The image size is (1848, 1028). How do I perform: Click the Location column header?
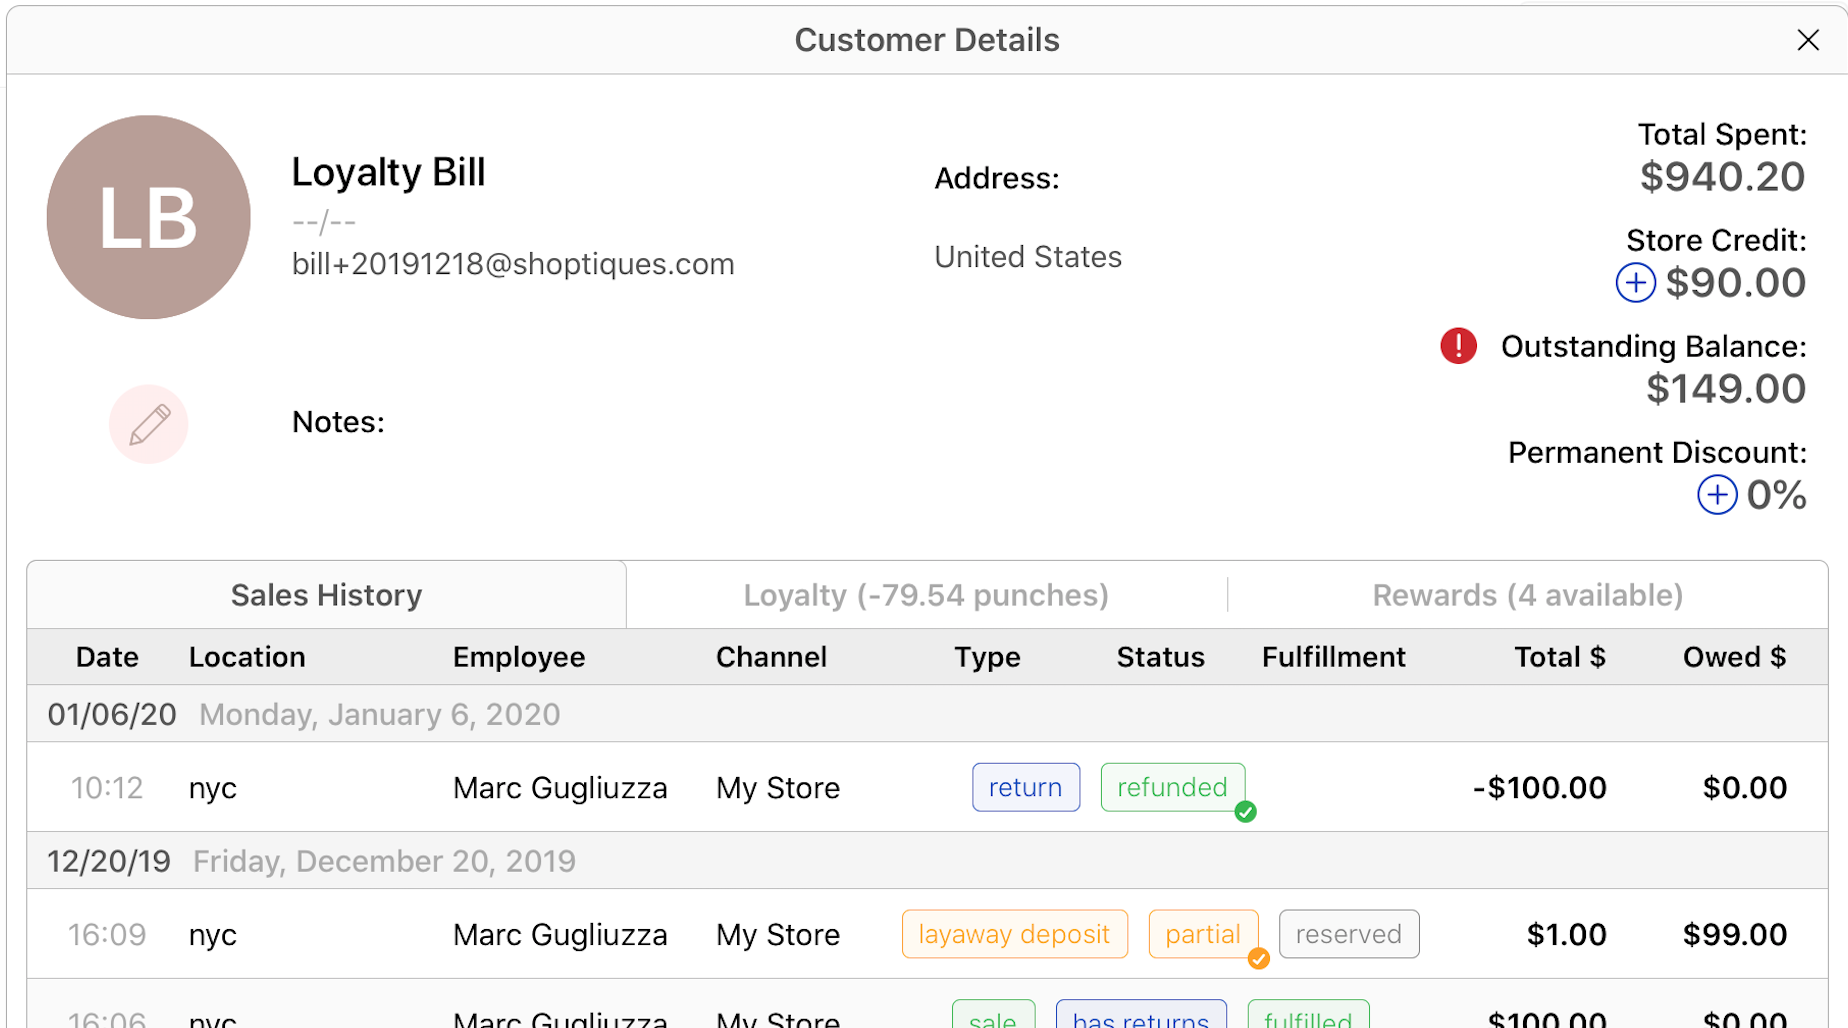[247, 657]
